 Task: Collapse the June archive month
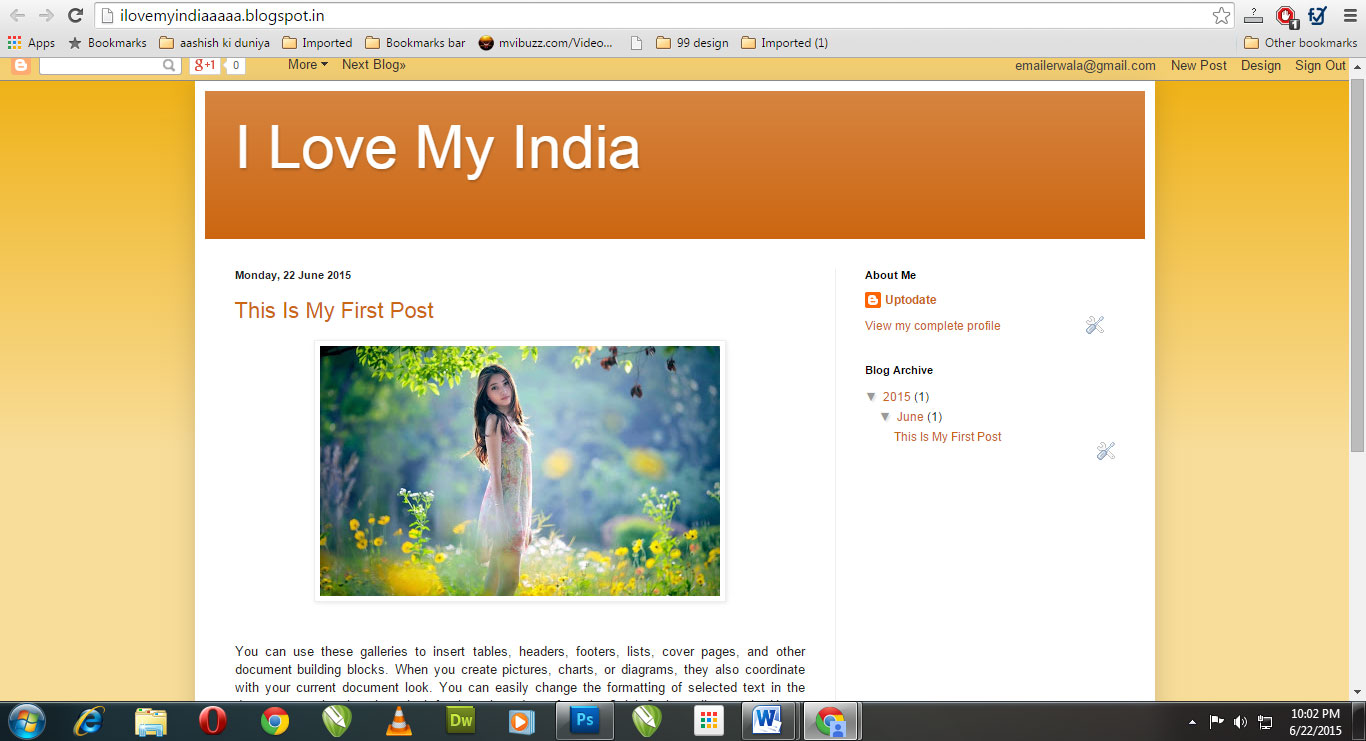(885, 417)
